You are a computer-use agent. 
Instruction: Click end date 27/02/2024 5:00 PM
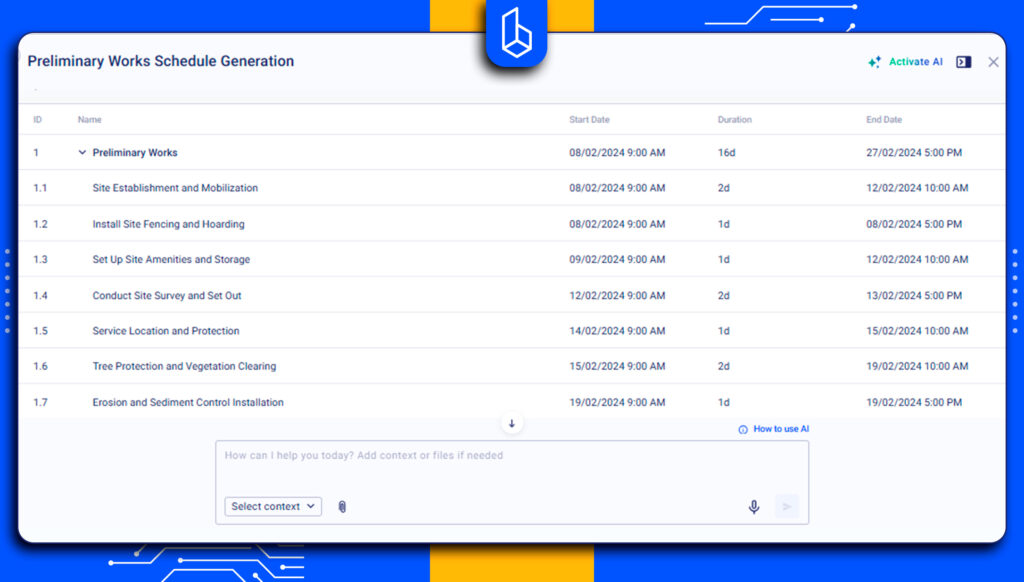click(x=914, y=152)
